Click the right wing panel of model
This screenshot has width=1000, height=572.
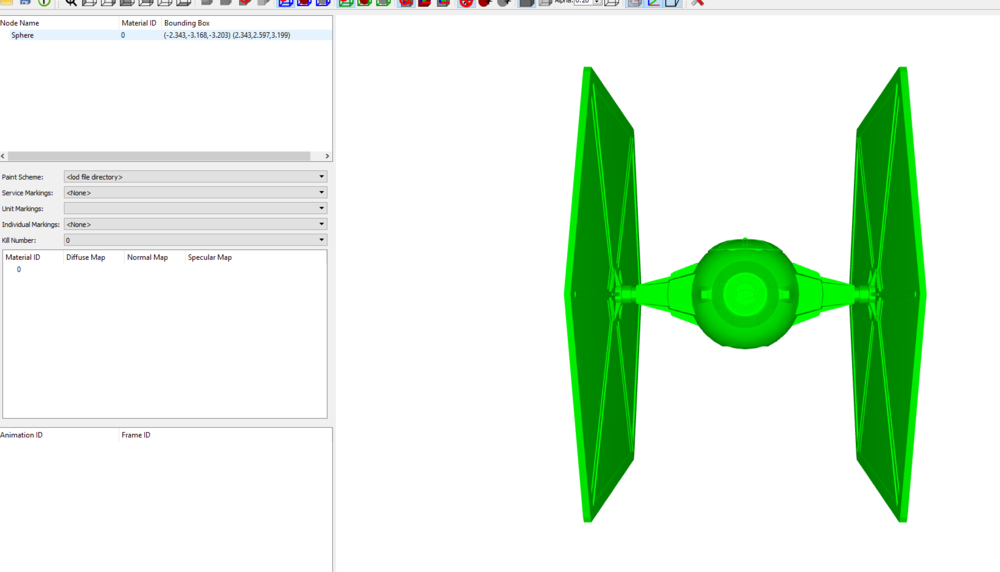click(x=888, y=294)
